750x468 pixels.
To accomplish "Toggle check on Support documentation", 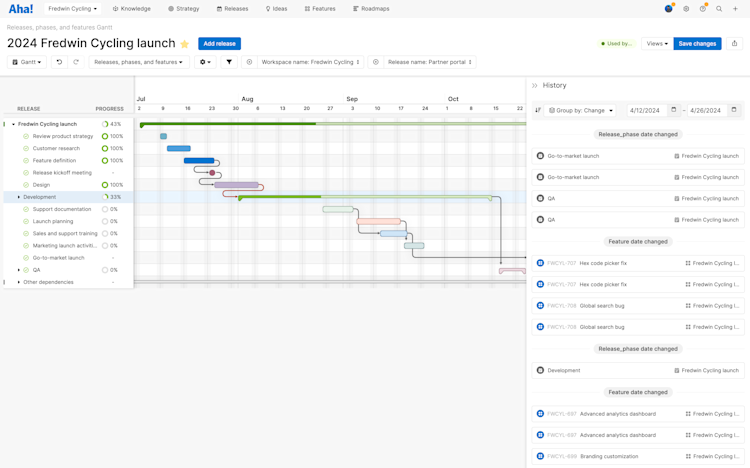I will (26, 209).
